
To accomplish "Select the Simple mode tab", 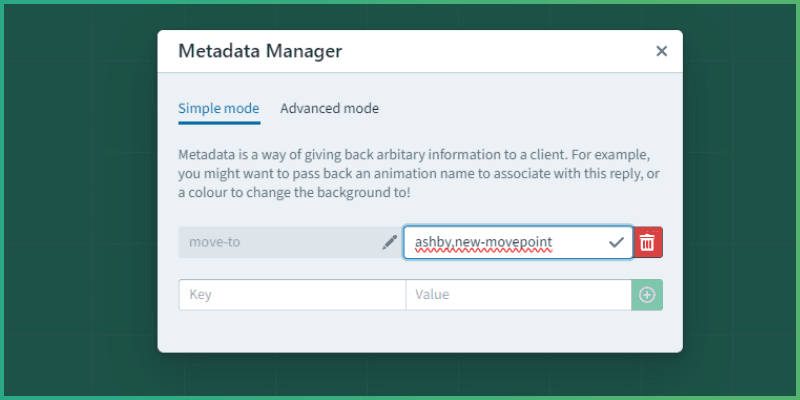I will (218, 108).
